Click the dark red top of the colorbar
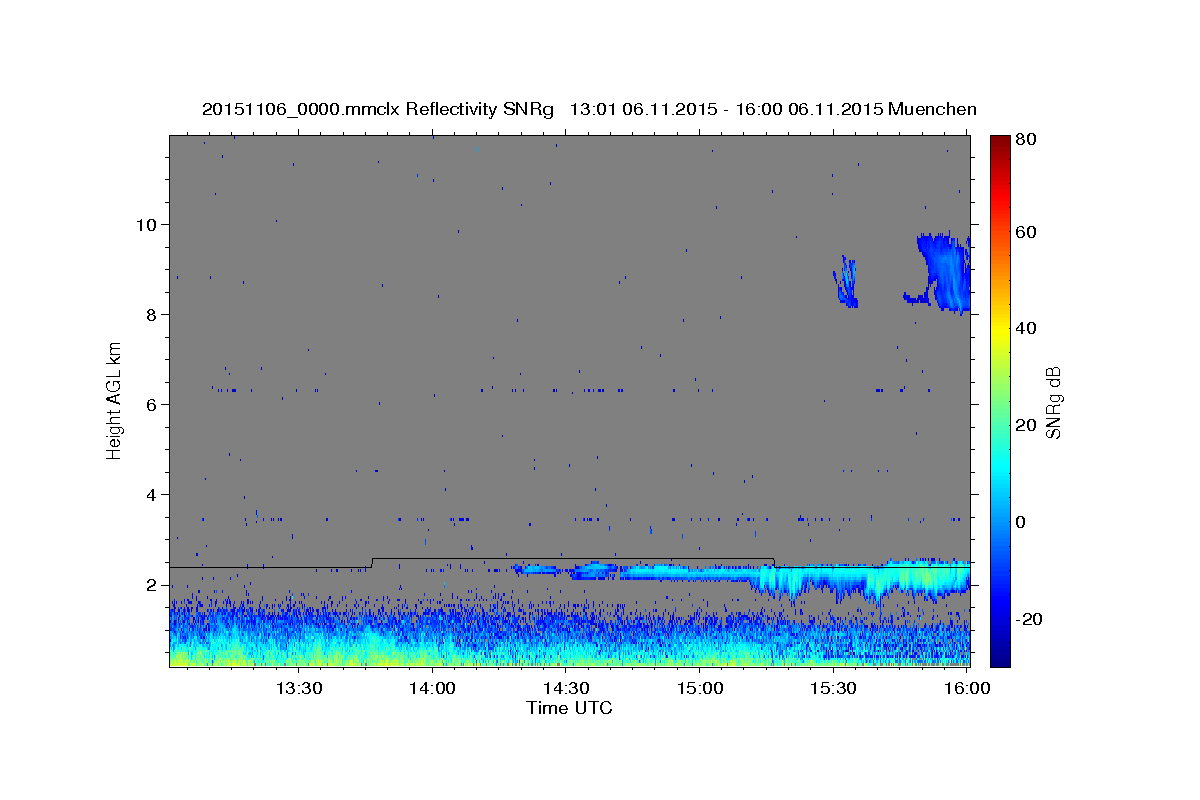The image size is (1200, 800). 1000,145
